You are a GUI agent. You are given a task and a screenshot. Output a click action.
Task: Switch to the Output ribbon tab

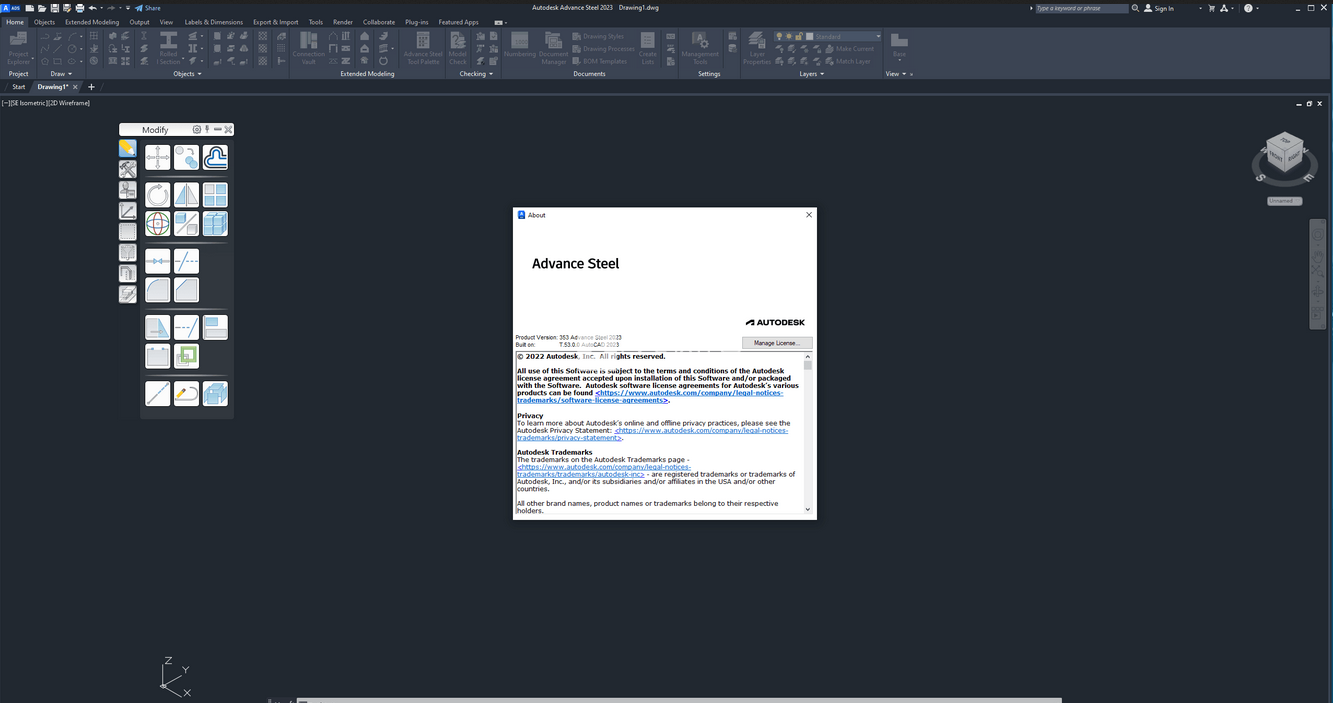point(139,22)
